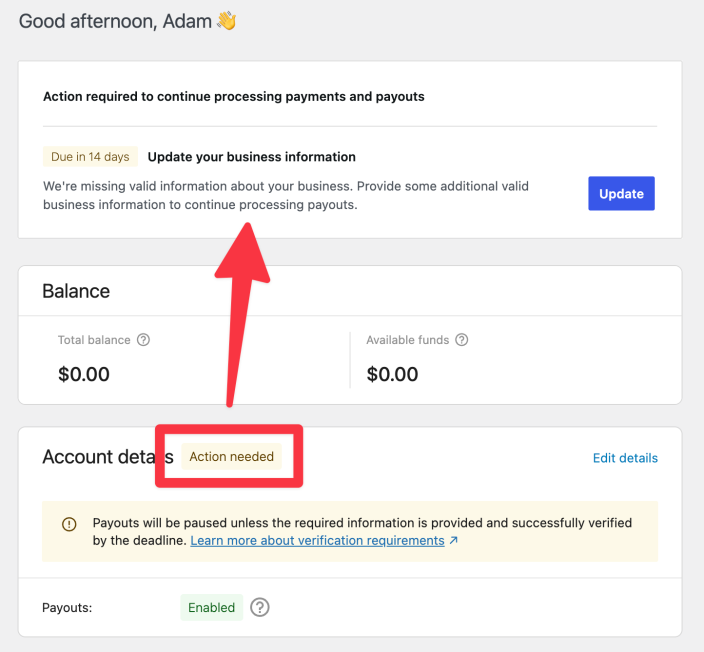The image size is (704, 652).
Task: Click the waving hand emoji in greeting
Action: coord(227,21)
